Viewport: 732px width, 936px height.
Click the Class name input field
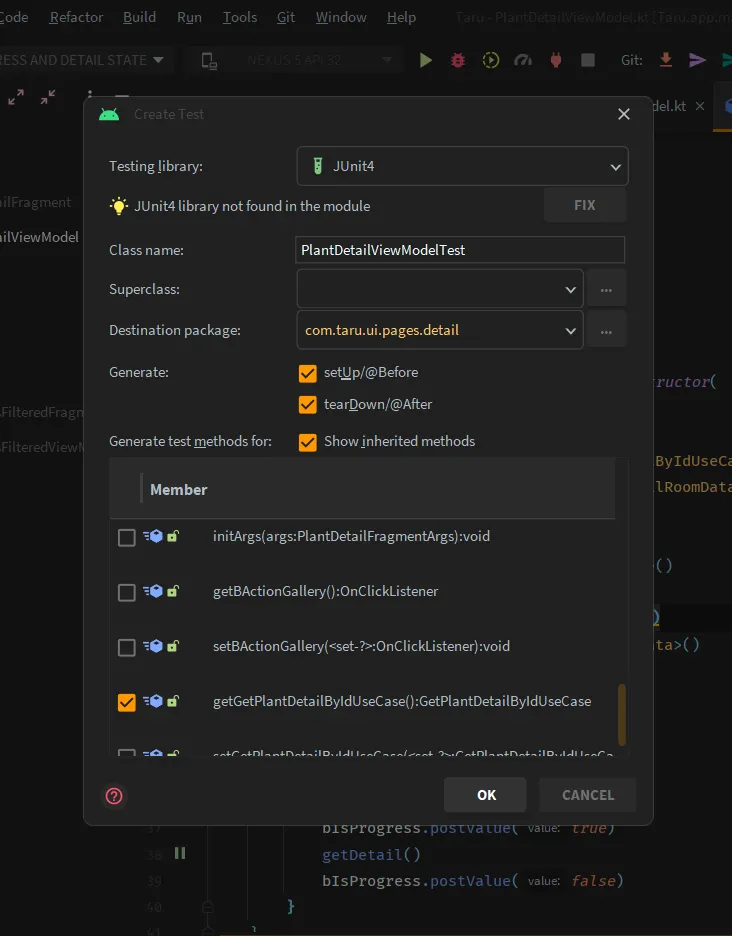460,250
